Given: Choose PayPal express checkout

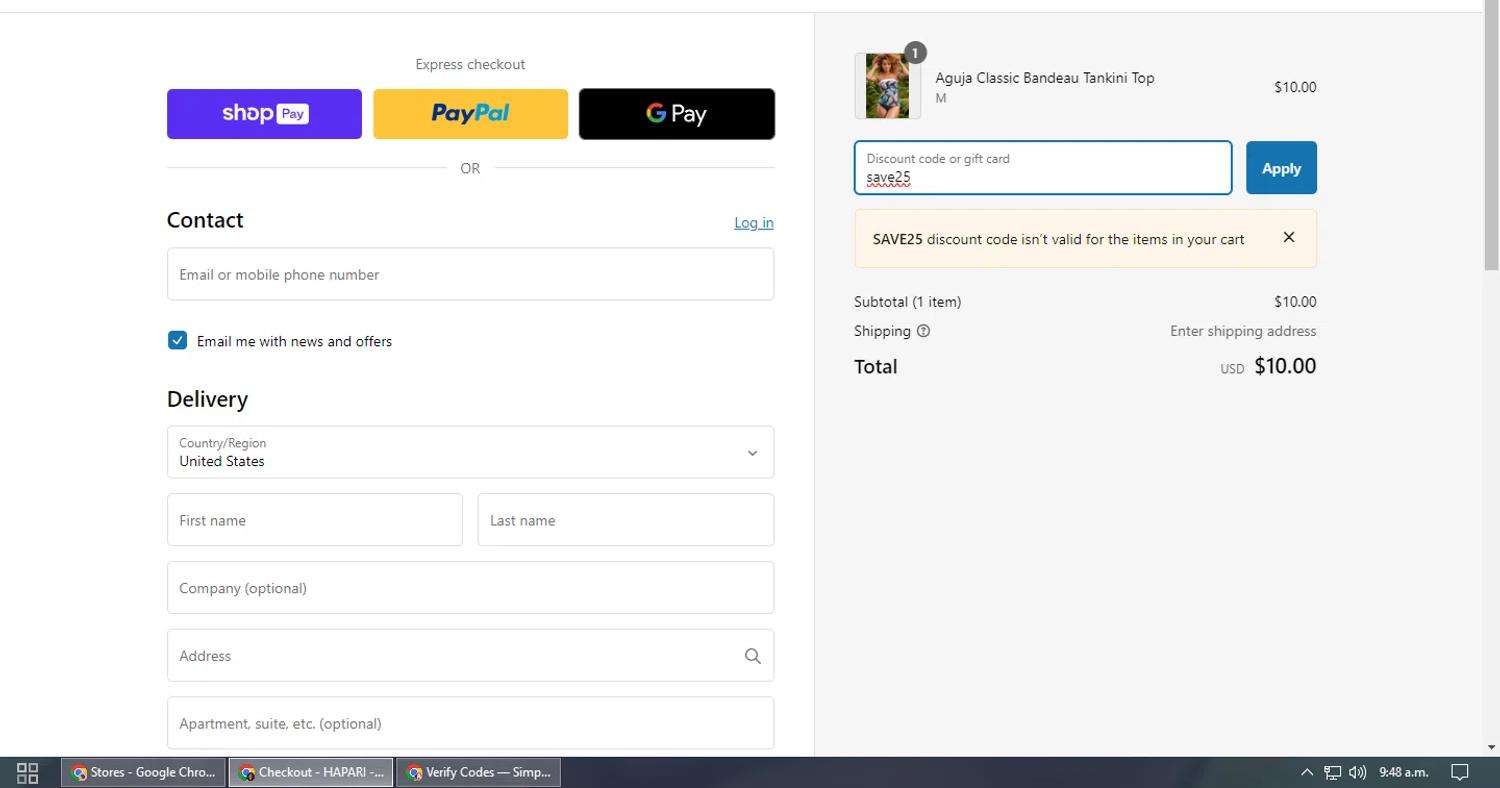Looking at the screenshot, I should [470, 113].
